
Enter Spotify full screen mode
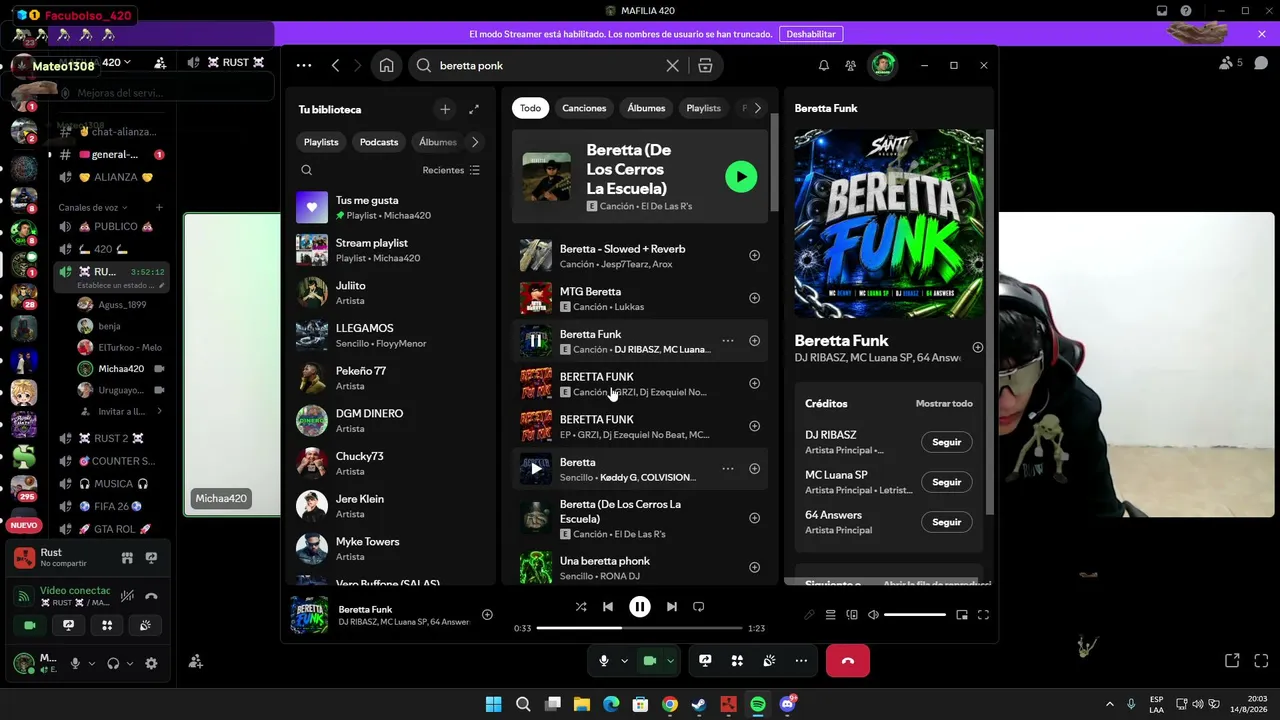(983, 615)
